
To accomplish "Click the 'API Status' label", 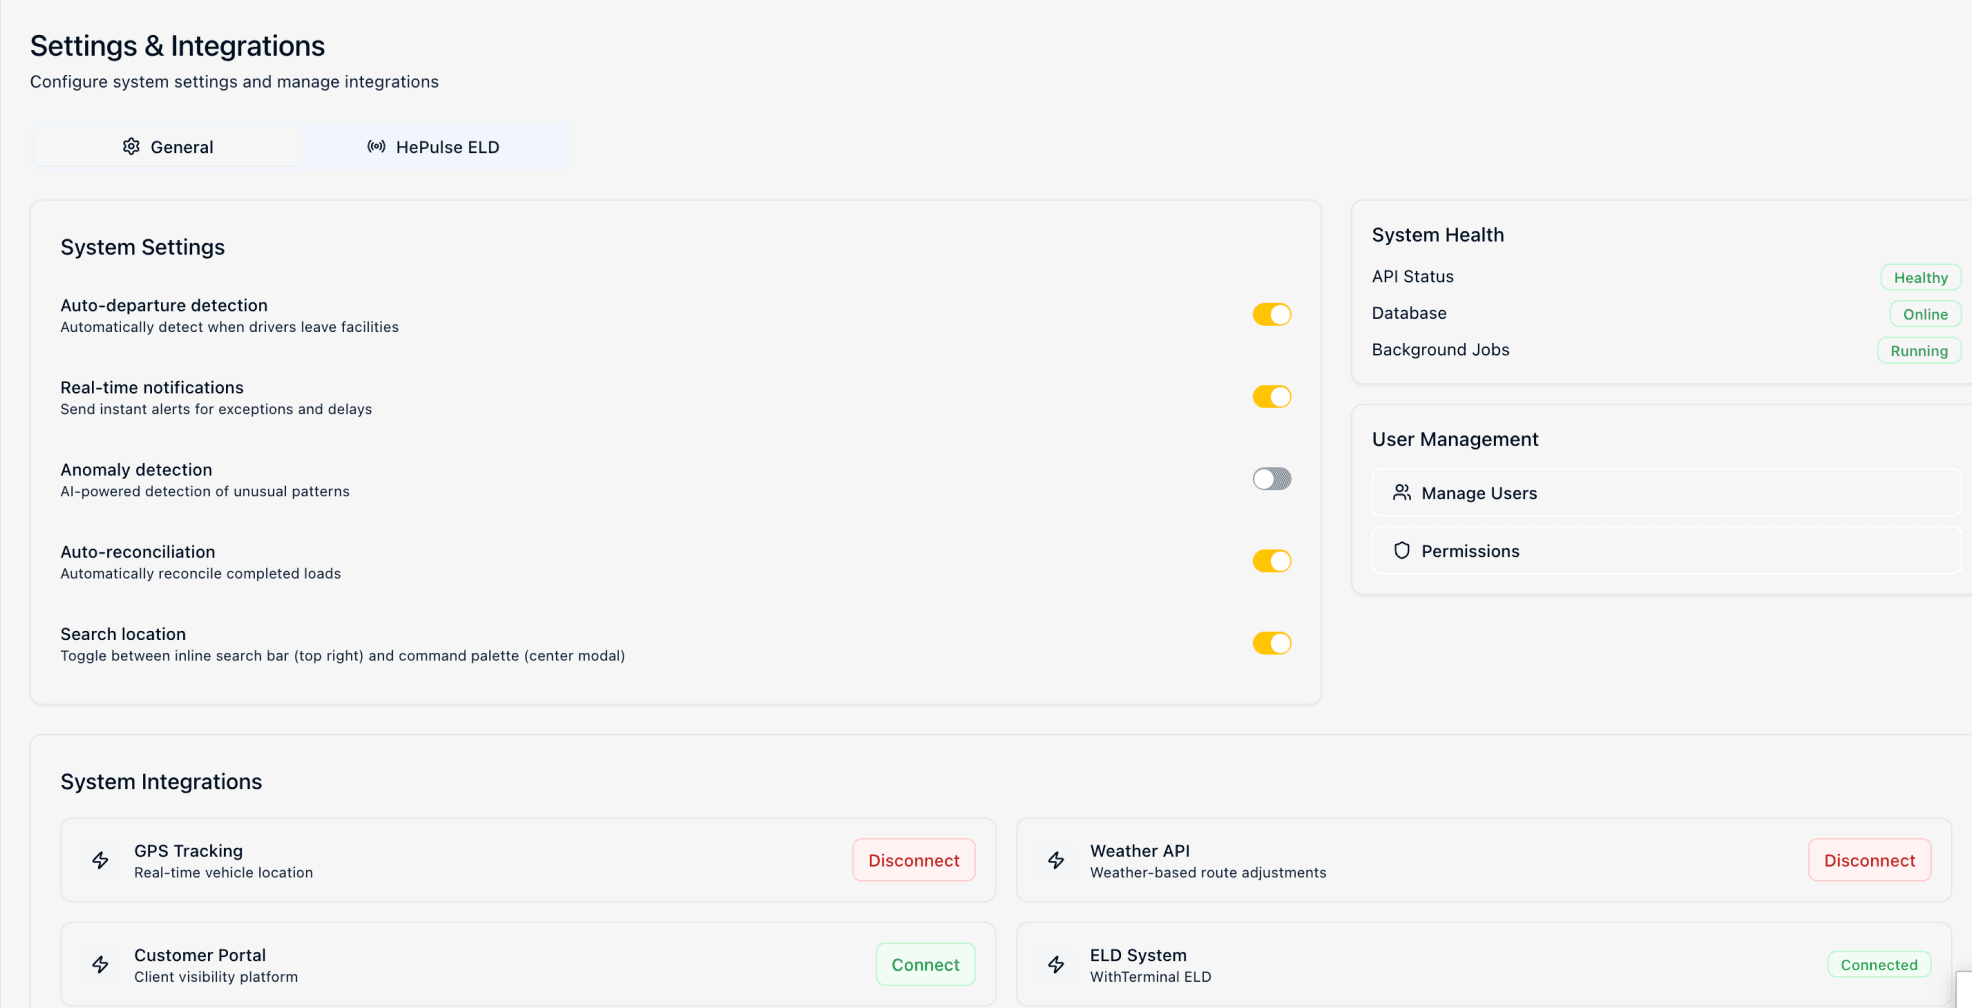I will (1412, 277).
